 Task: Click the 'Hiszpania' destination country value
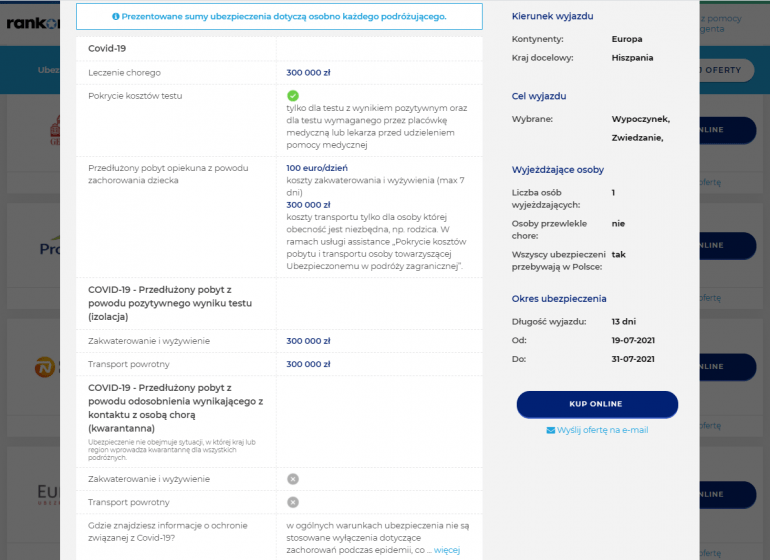[632, 57]
